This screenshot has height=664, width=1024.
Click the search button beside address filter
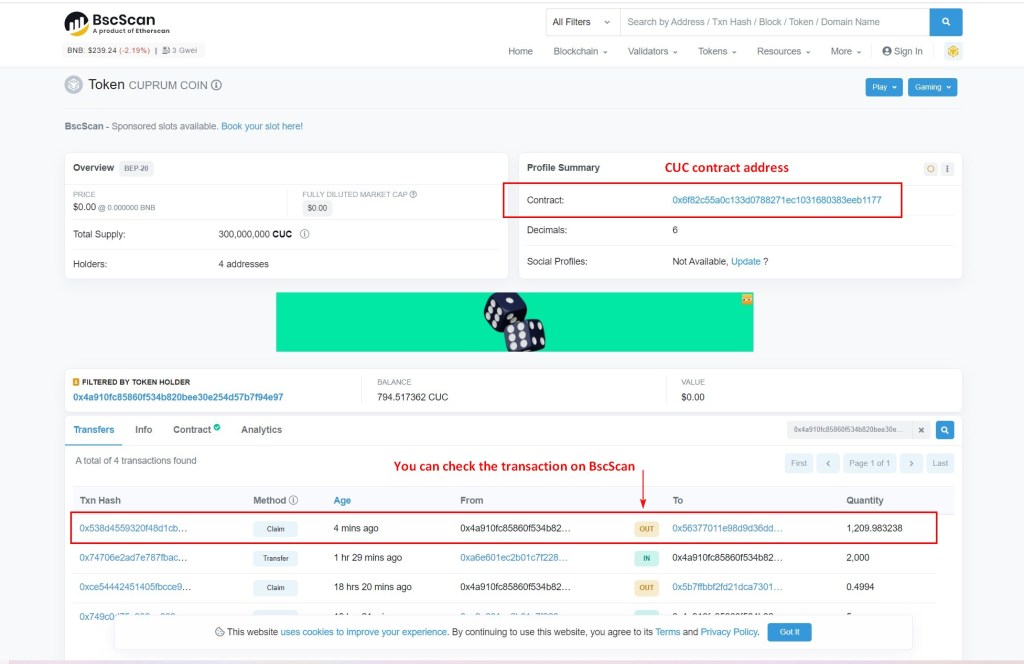945,430
